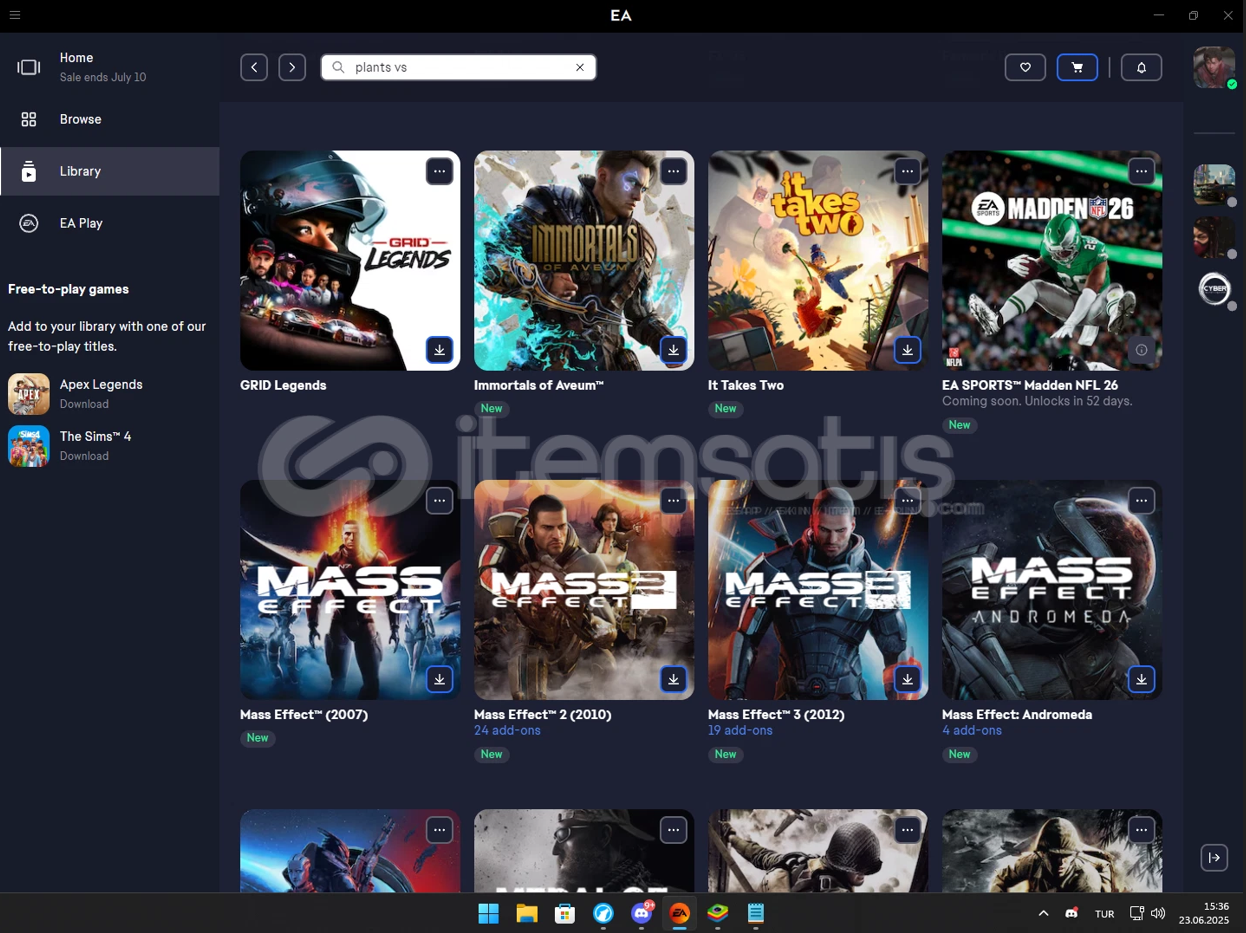Open Microsoft Store from the taskbar
1246x933 pixels.
[x=565, y=913]
